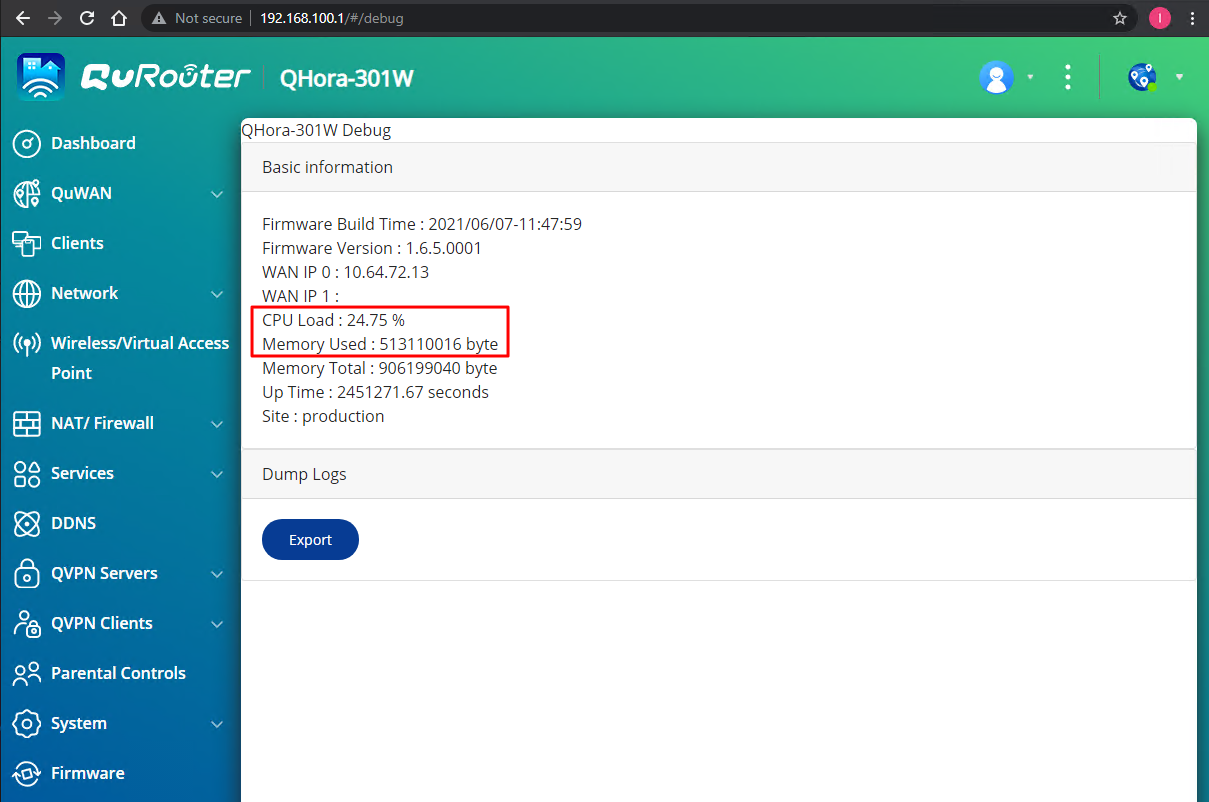The image size is (1209, 802).
Task: Click the Firmware update icon
Action: 26,773
